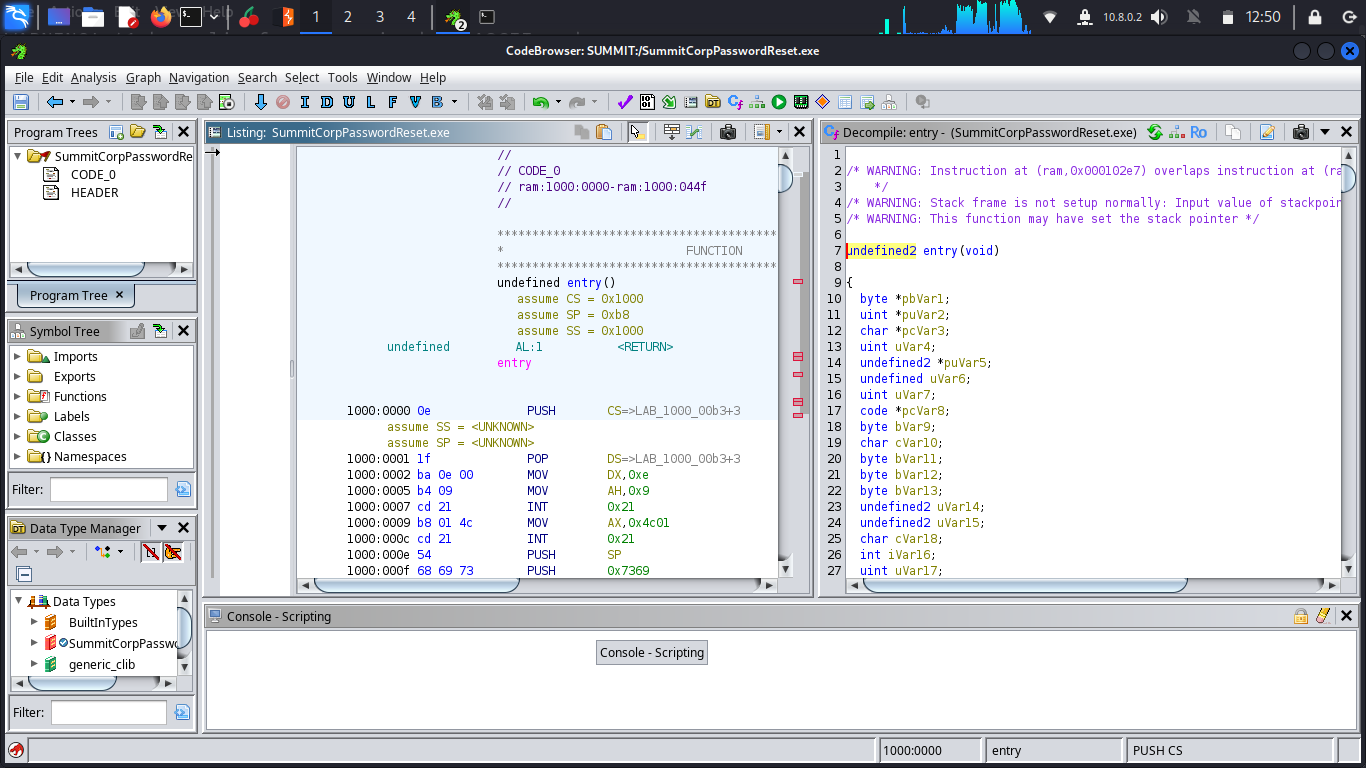
Task: Click the Decompile 'Ro' read-only toggle
Action: click(x=1198, y=132)
